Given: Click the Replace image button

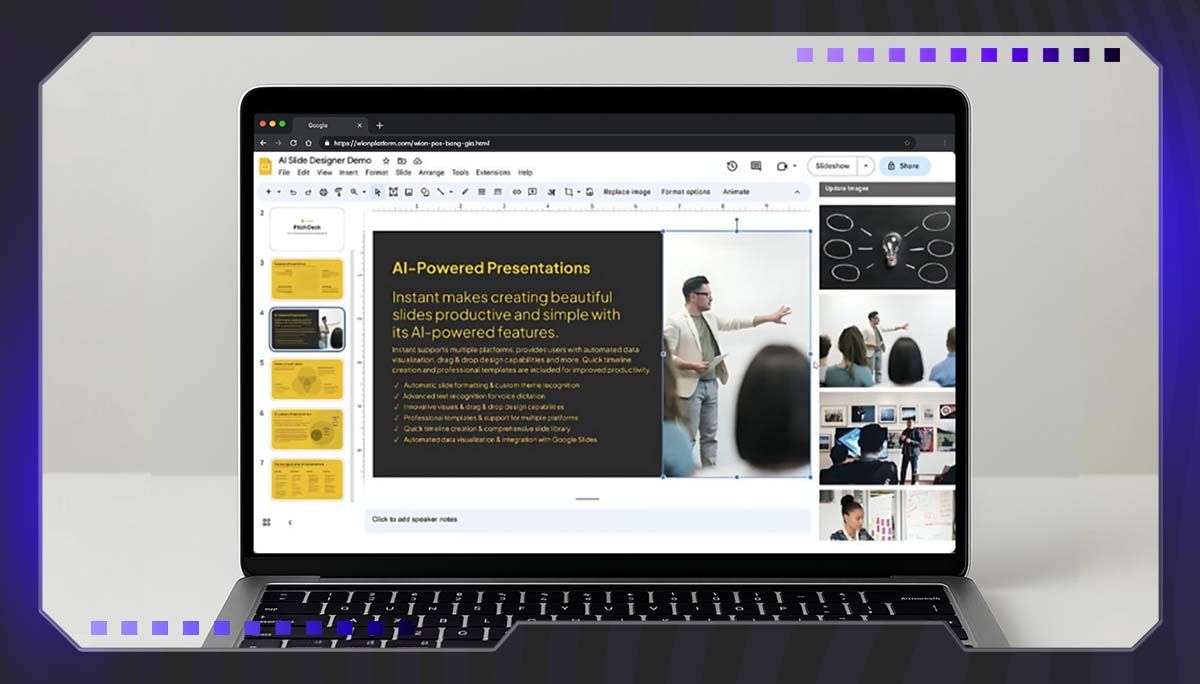Looking at the screenshot, I should click(627, 192).
